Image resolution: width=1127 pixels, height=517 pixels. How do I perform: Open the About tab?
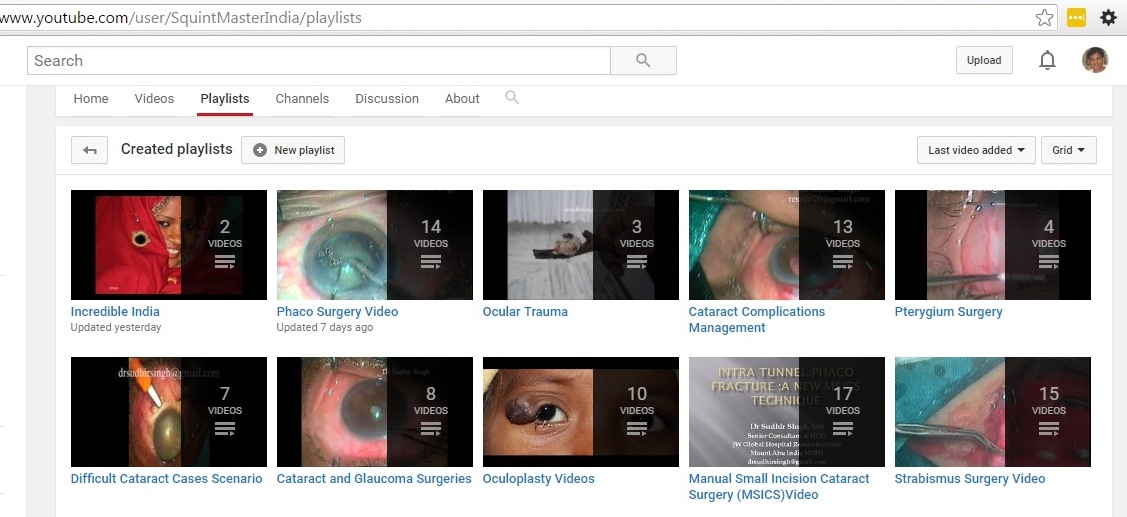click(x=462, y=99)
